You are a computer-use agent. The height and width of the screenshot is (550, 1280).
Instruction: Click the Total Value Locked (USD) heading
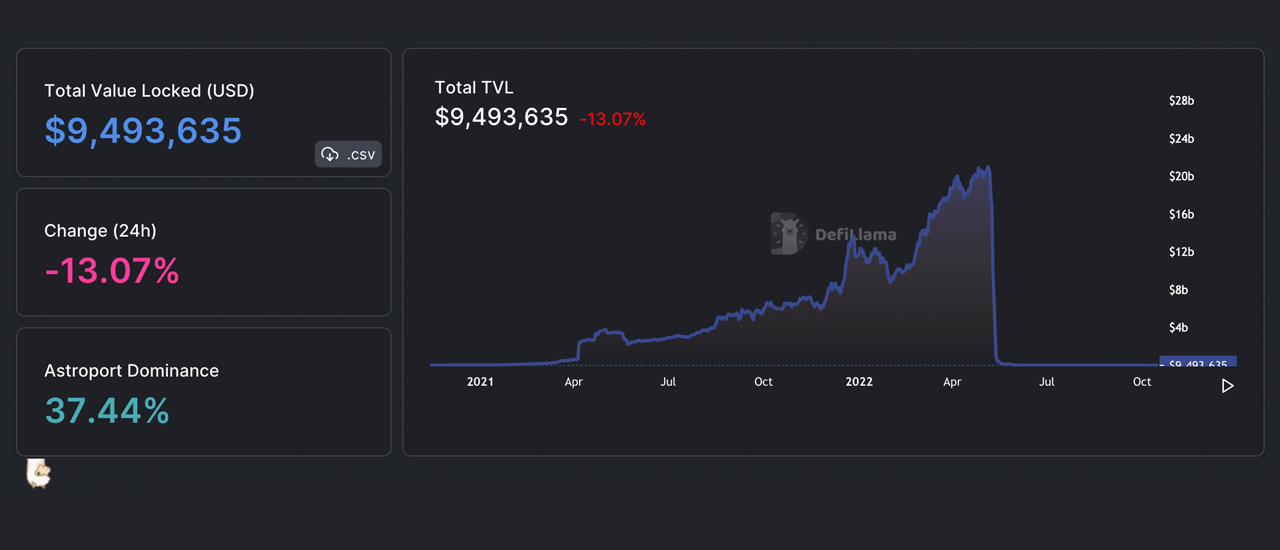[149, 91]
